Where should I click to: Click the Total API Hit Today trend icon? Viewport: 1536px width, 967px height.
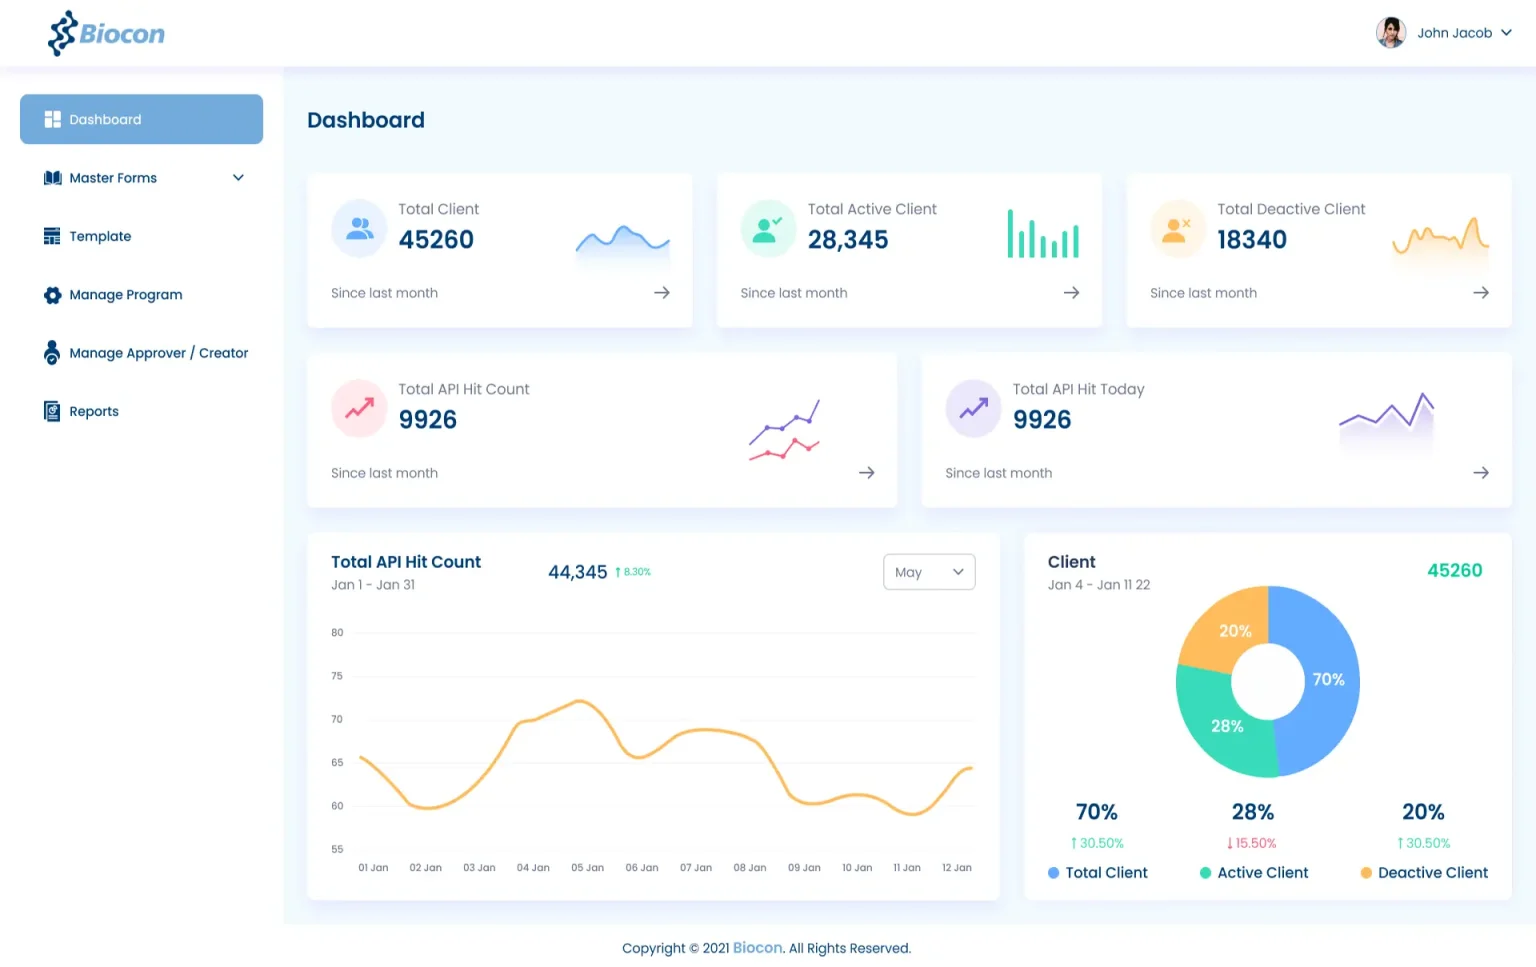pos(973,409)
